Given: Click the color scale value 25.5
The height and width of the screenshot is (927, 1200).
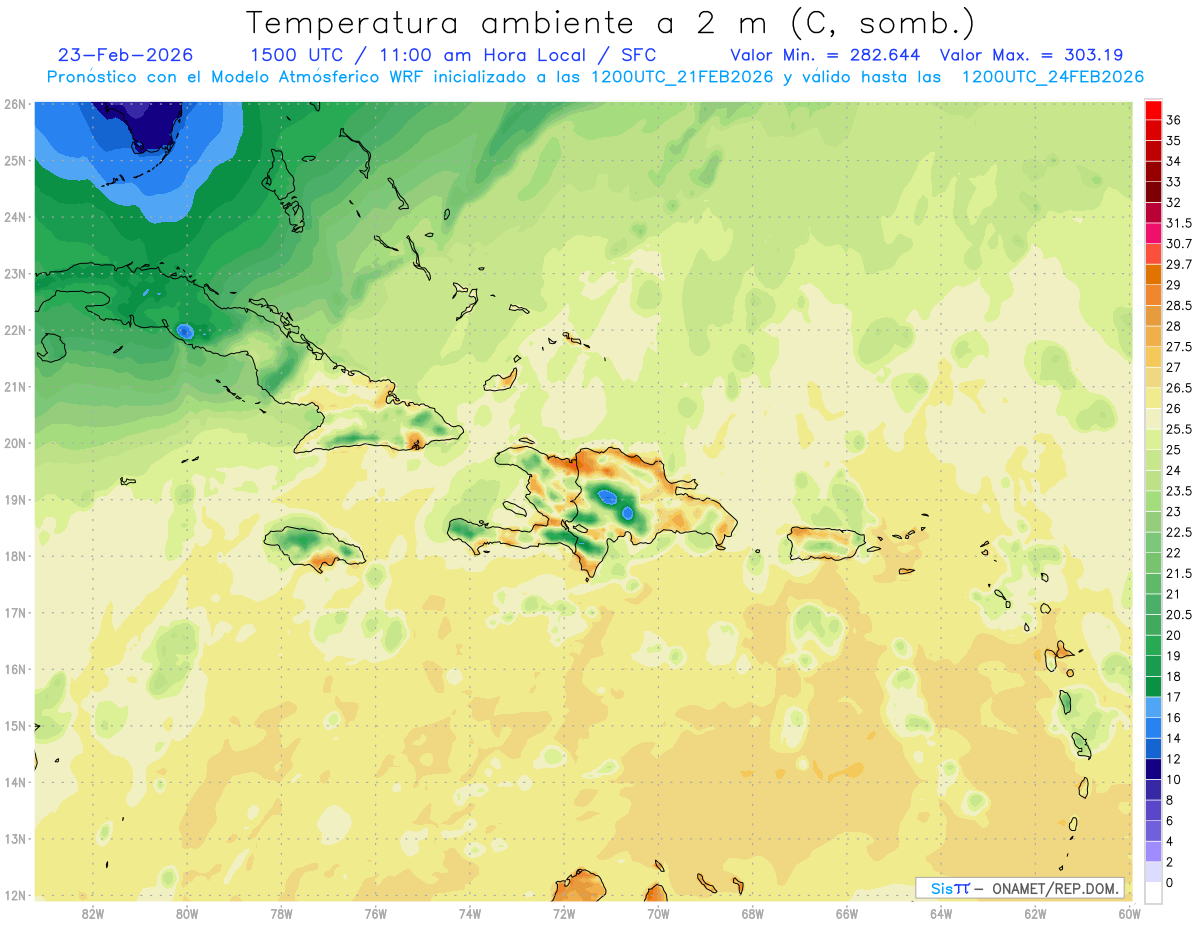Looking at the screenshot, I should [1179, 430].
